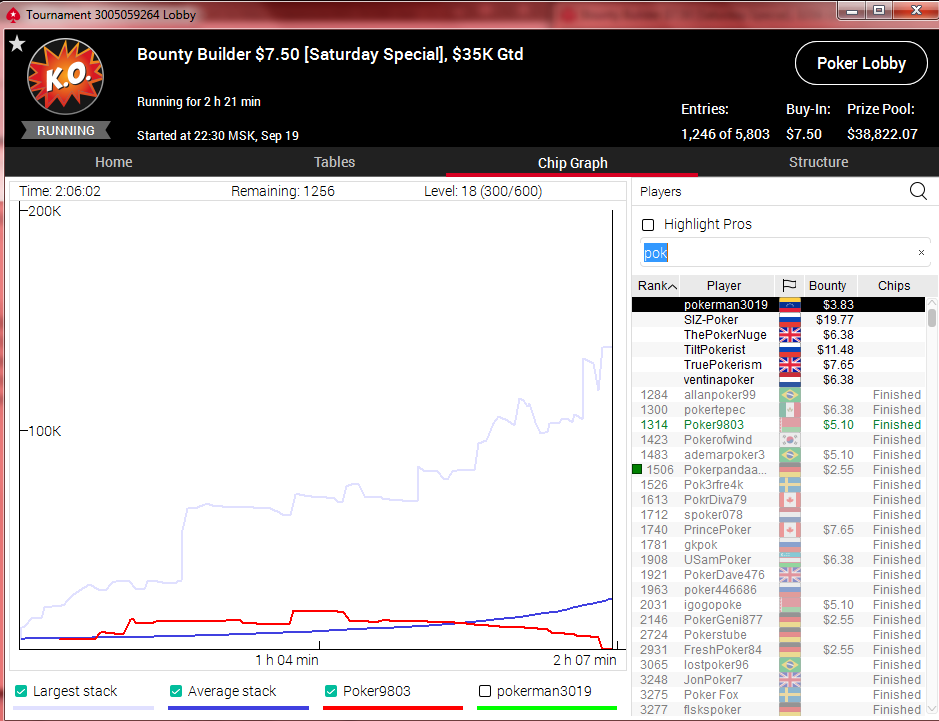Click the player list scrollbar thumb
Screen dimensions: 939x721
(931, 317)
